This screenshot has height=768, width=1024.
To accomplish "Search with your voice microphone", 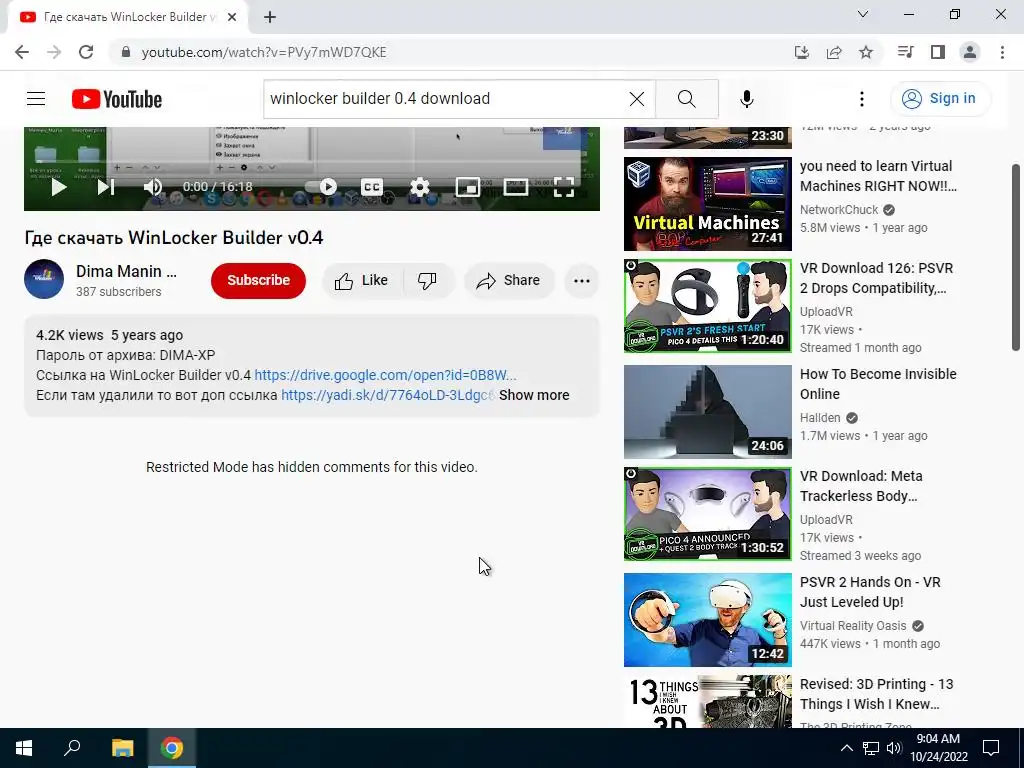I will pos(746,99).
